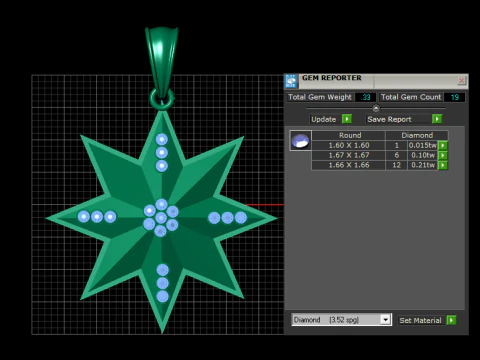Click the green arrow for 0.015tw row
480x360 pixels.
click(x=443, y=145)
